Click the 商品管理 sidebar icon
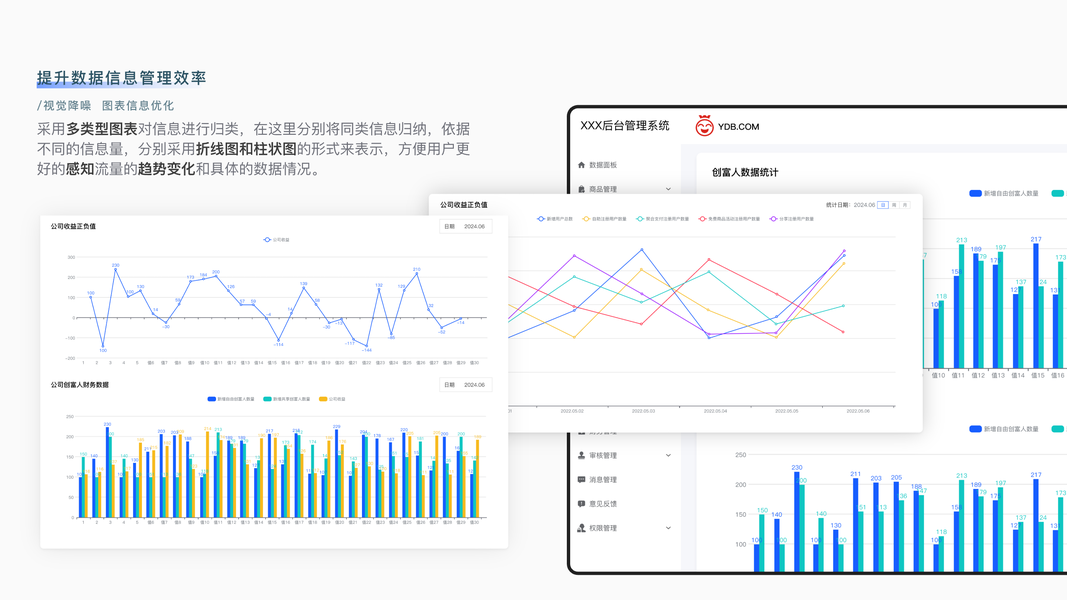 581,189
